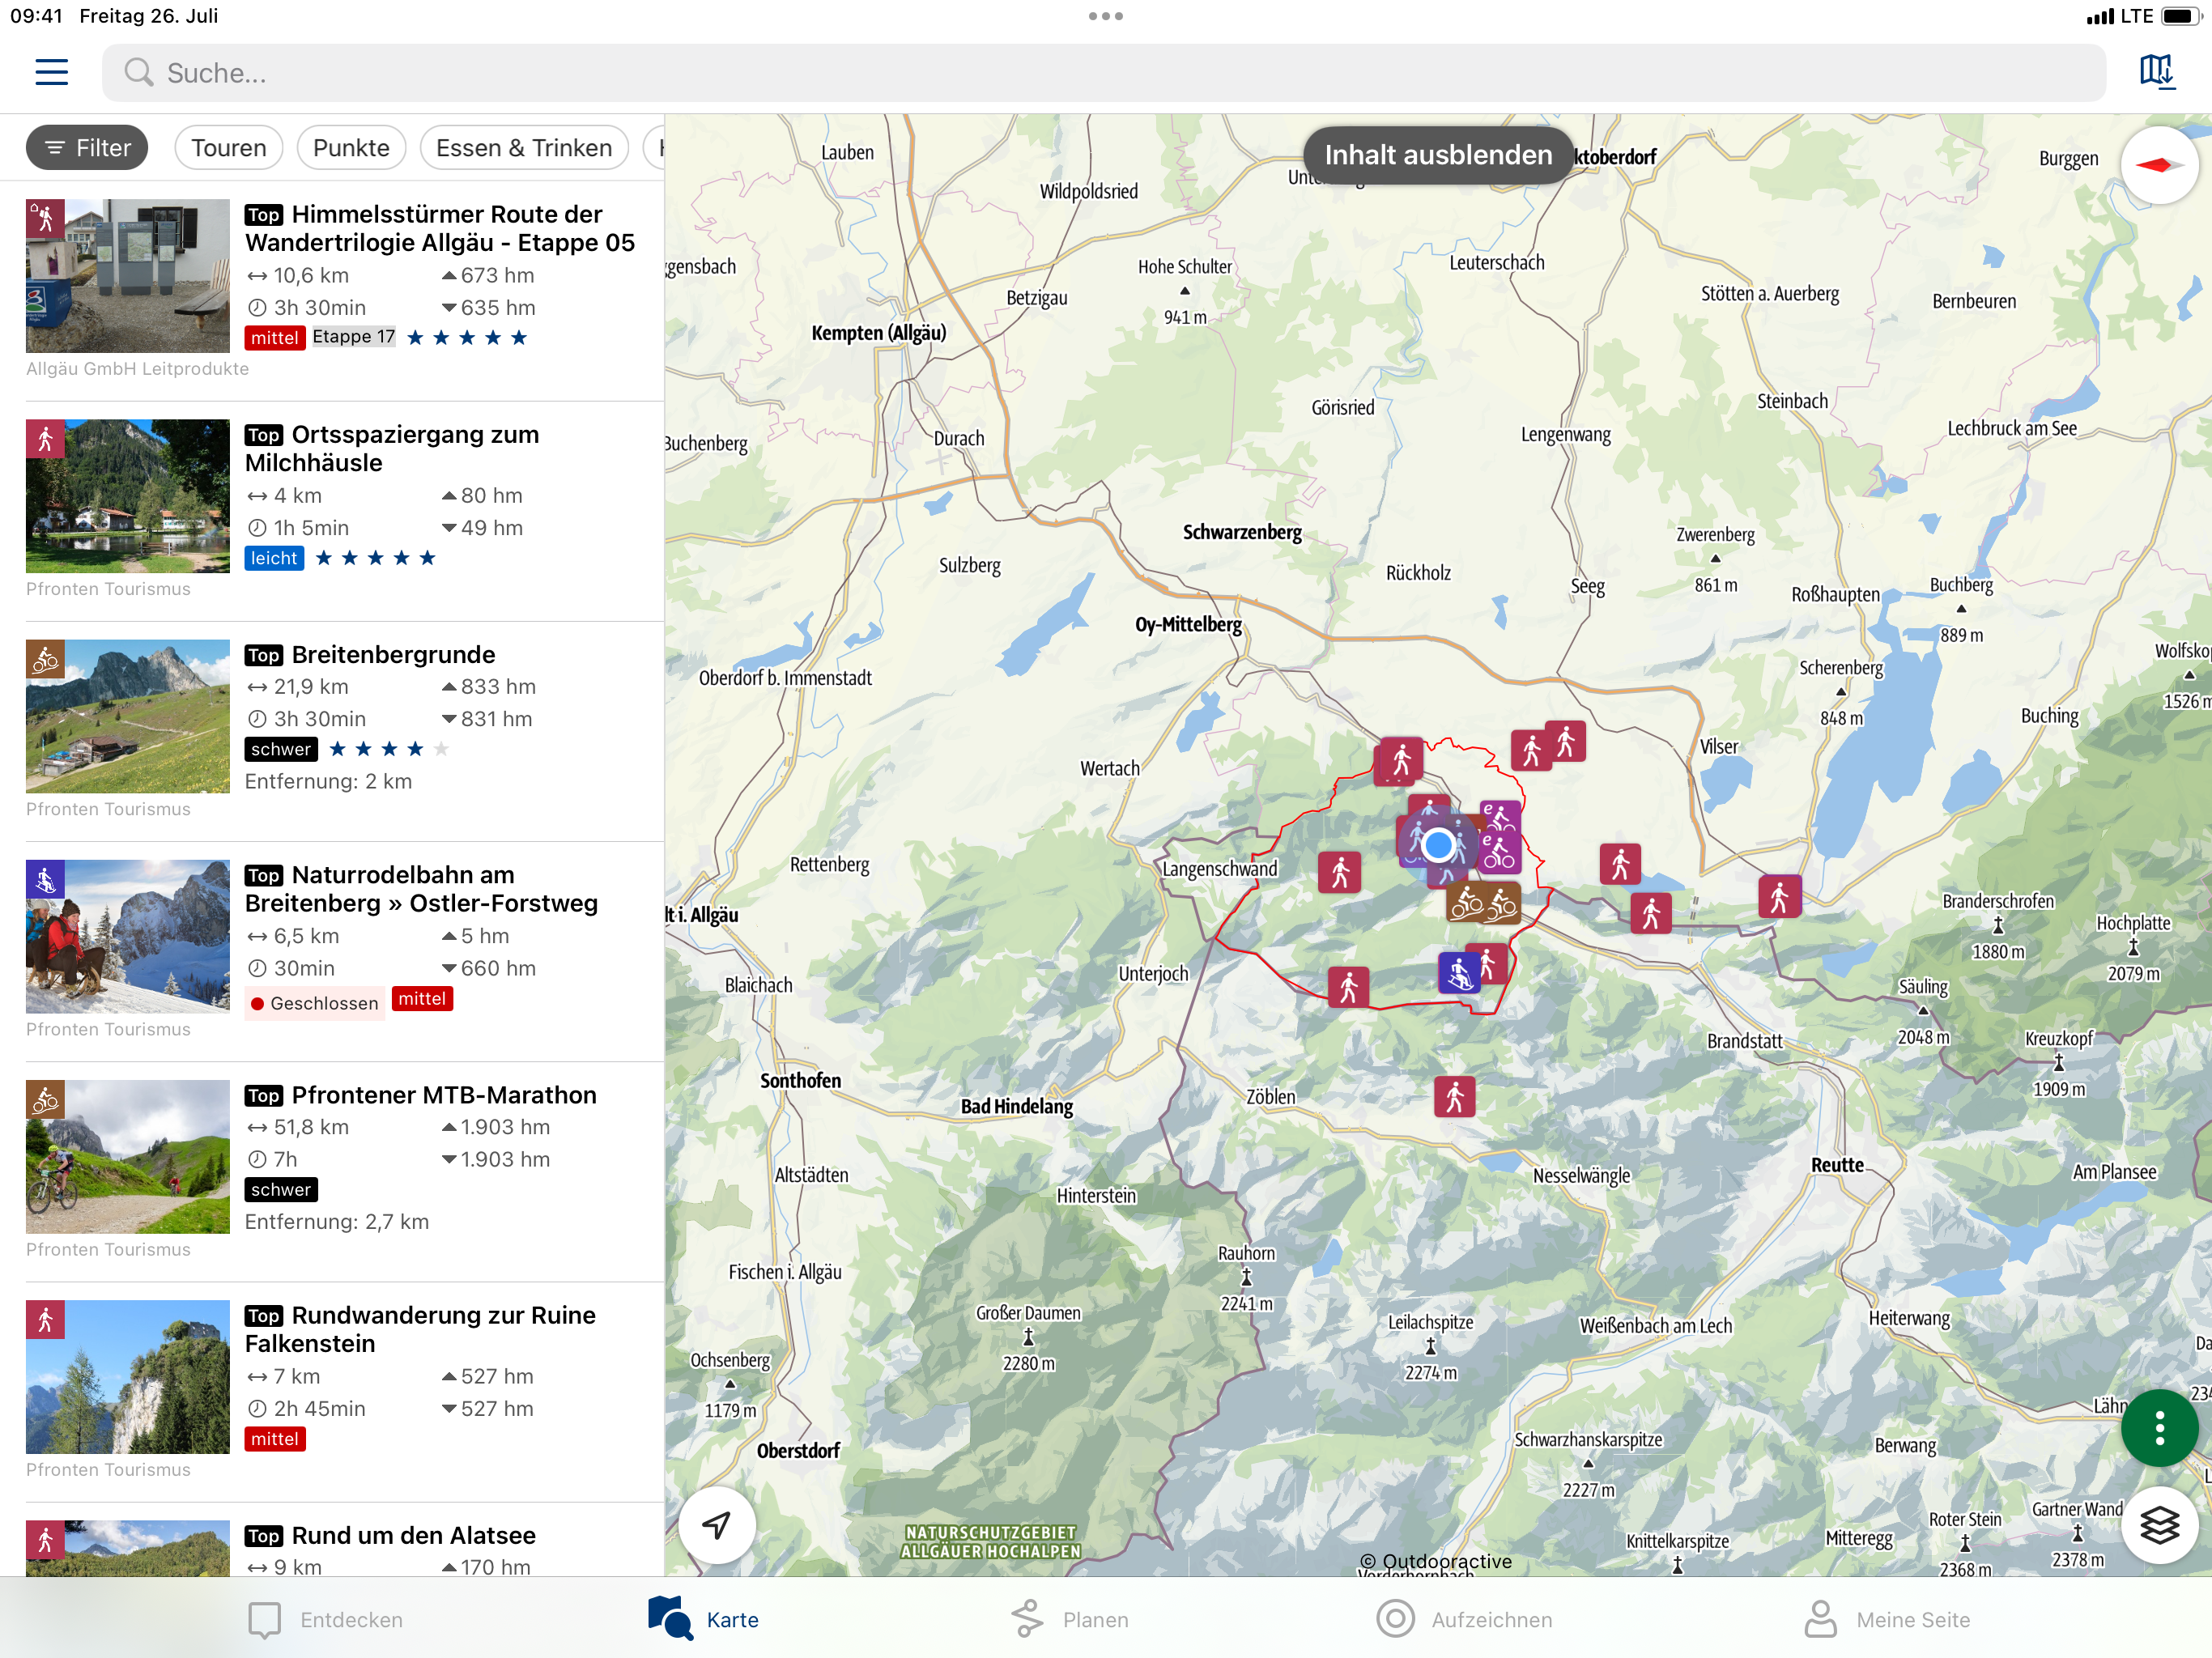Hide content with Inhalt ausblenden
The image size is (2212, 1658).
tap(1437, 155)
